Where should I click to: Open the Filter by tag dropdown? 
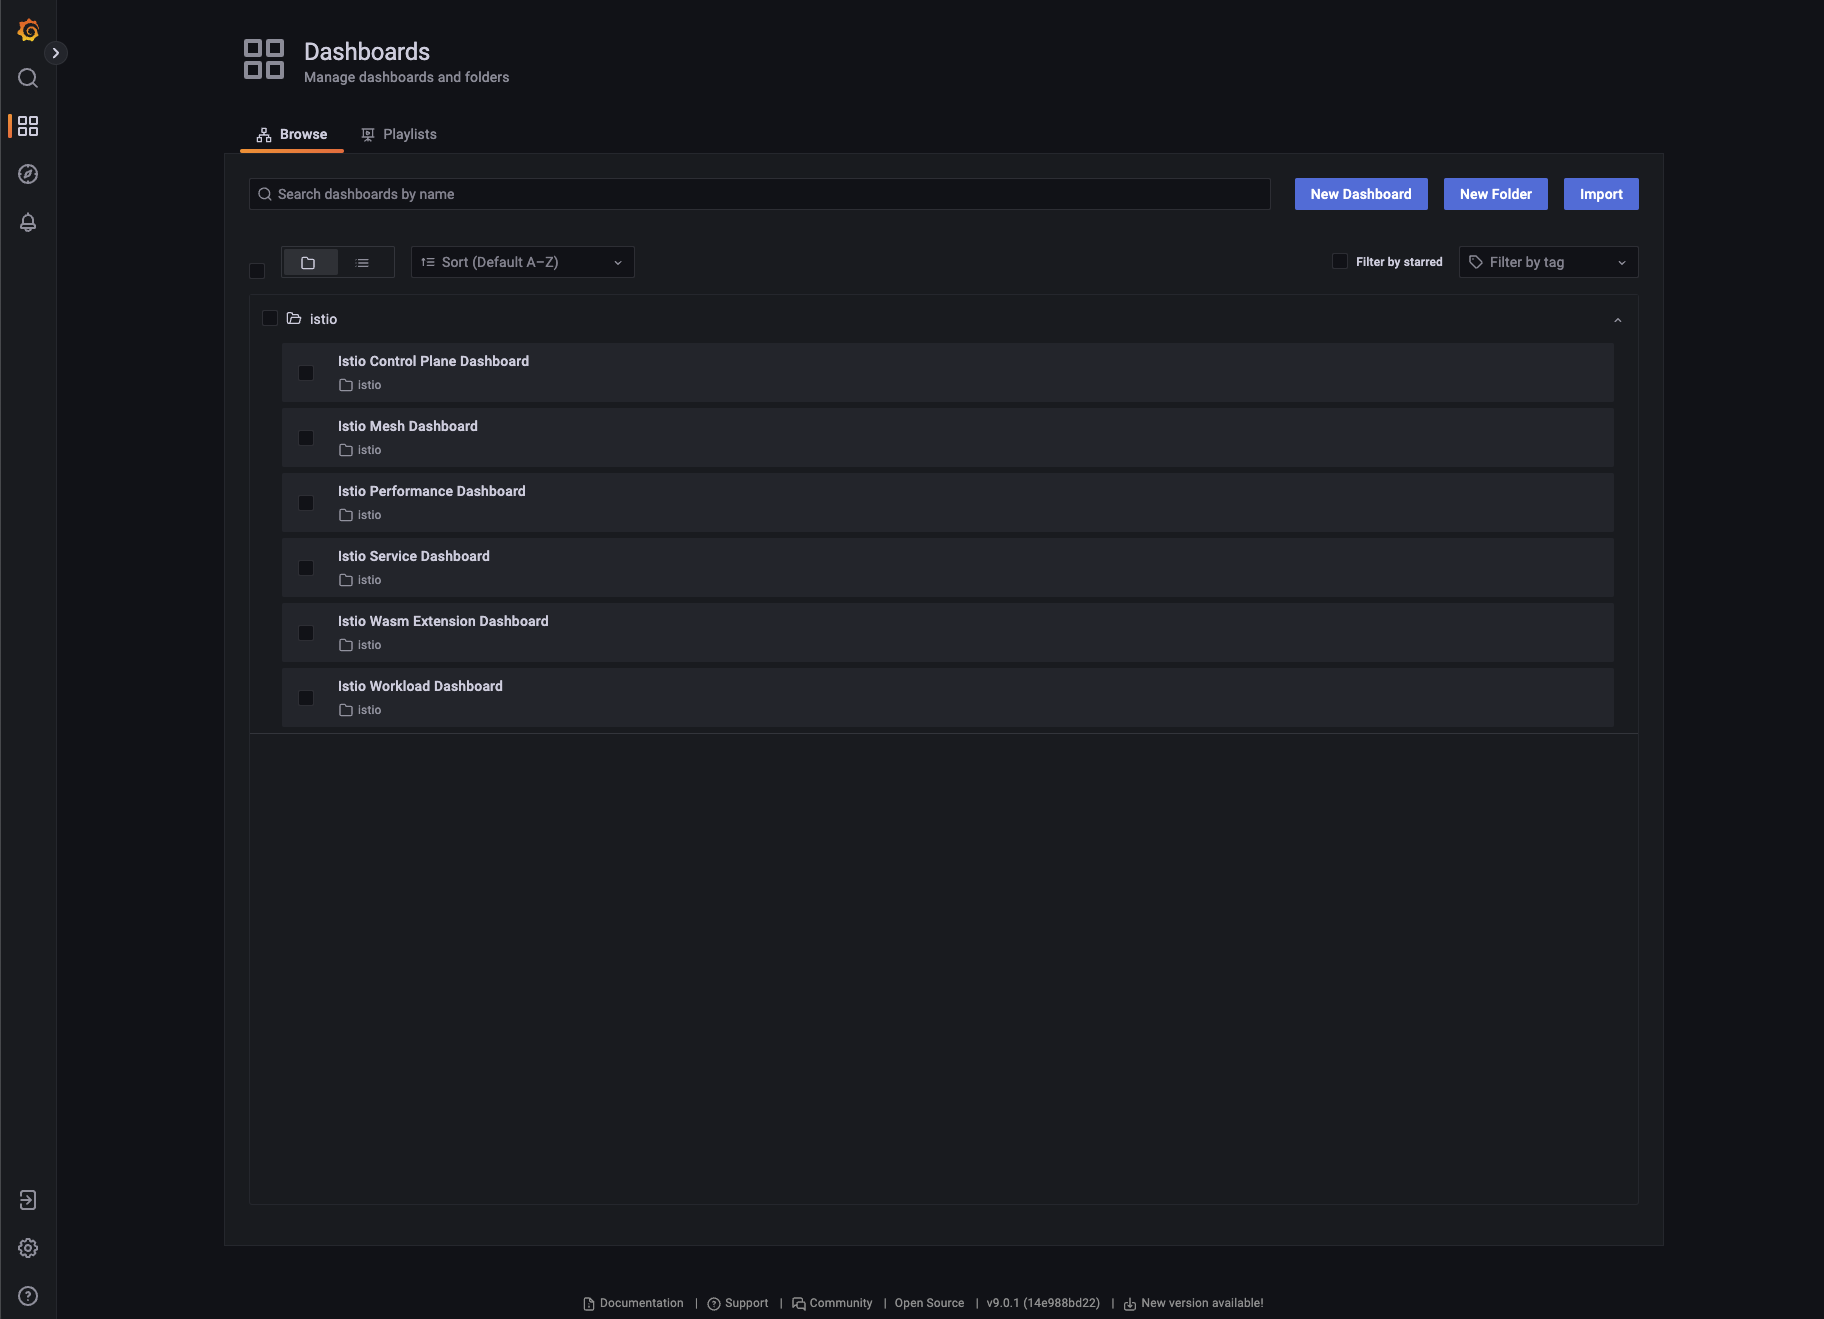tap(1547, 262)
